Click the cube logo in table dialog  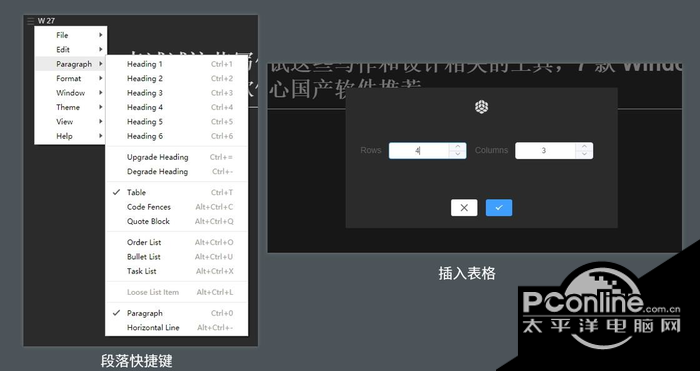click(x=481, y=107)
